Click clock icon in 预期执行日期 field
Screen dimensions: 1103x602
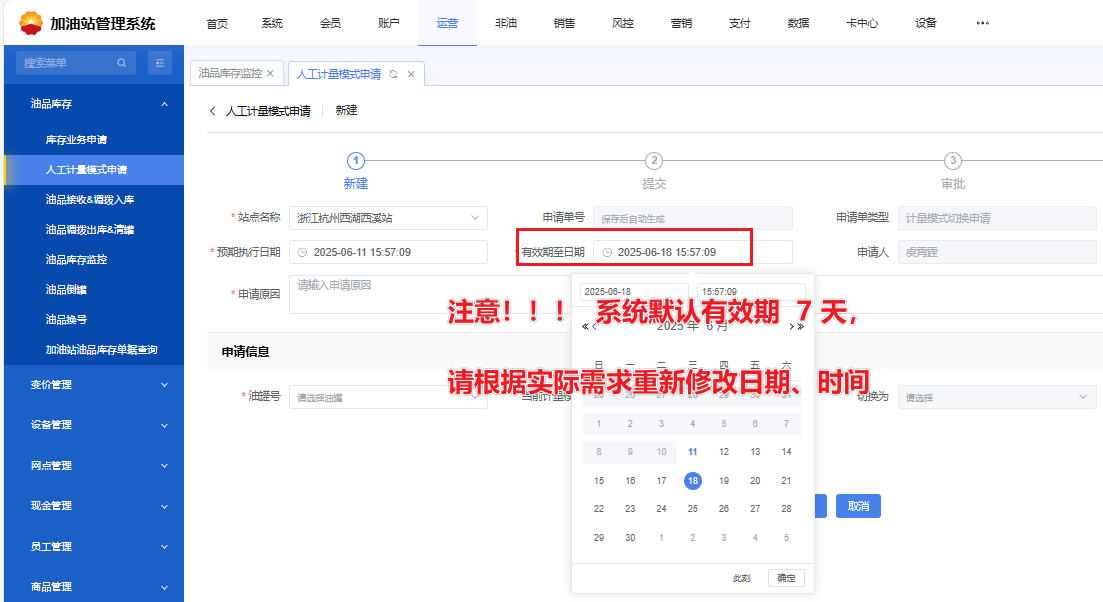click(303, 253)
